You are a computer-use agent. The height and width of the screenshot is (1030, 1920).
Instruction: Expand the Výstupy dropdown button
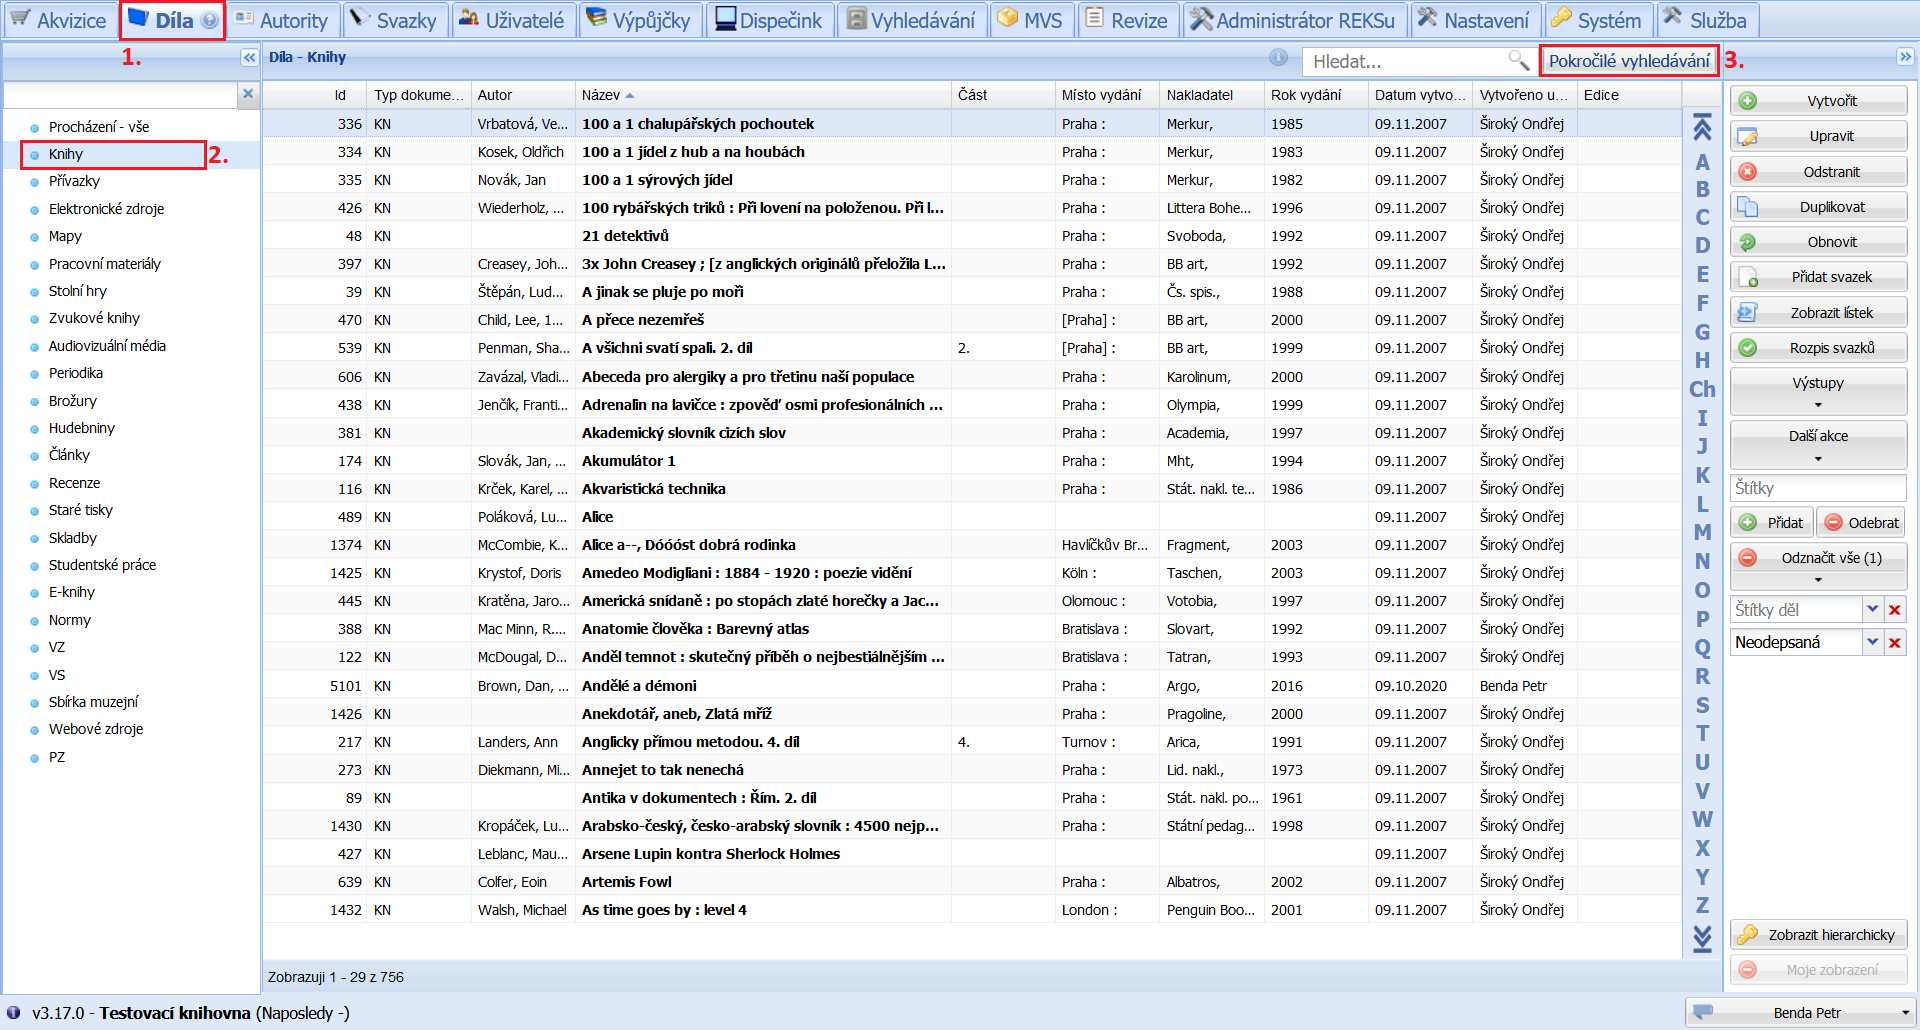(1818, 392)
